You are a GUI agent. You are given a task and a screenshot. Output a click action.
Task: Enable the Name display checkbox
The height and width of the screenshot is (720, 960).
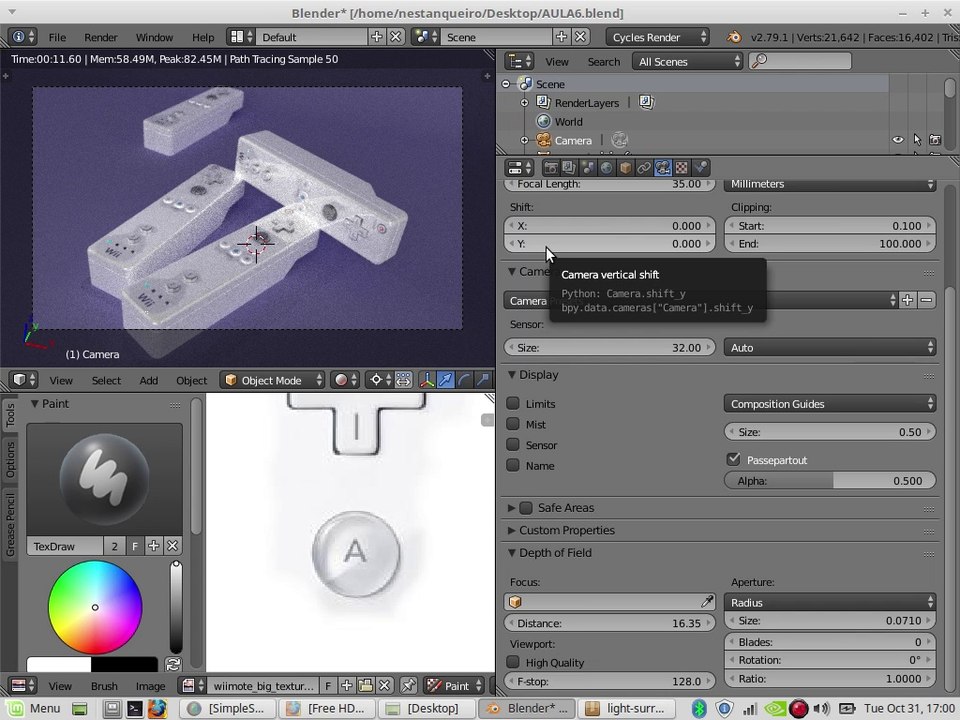click(x=513, y=465)
